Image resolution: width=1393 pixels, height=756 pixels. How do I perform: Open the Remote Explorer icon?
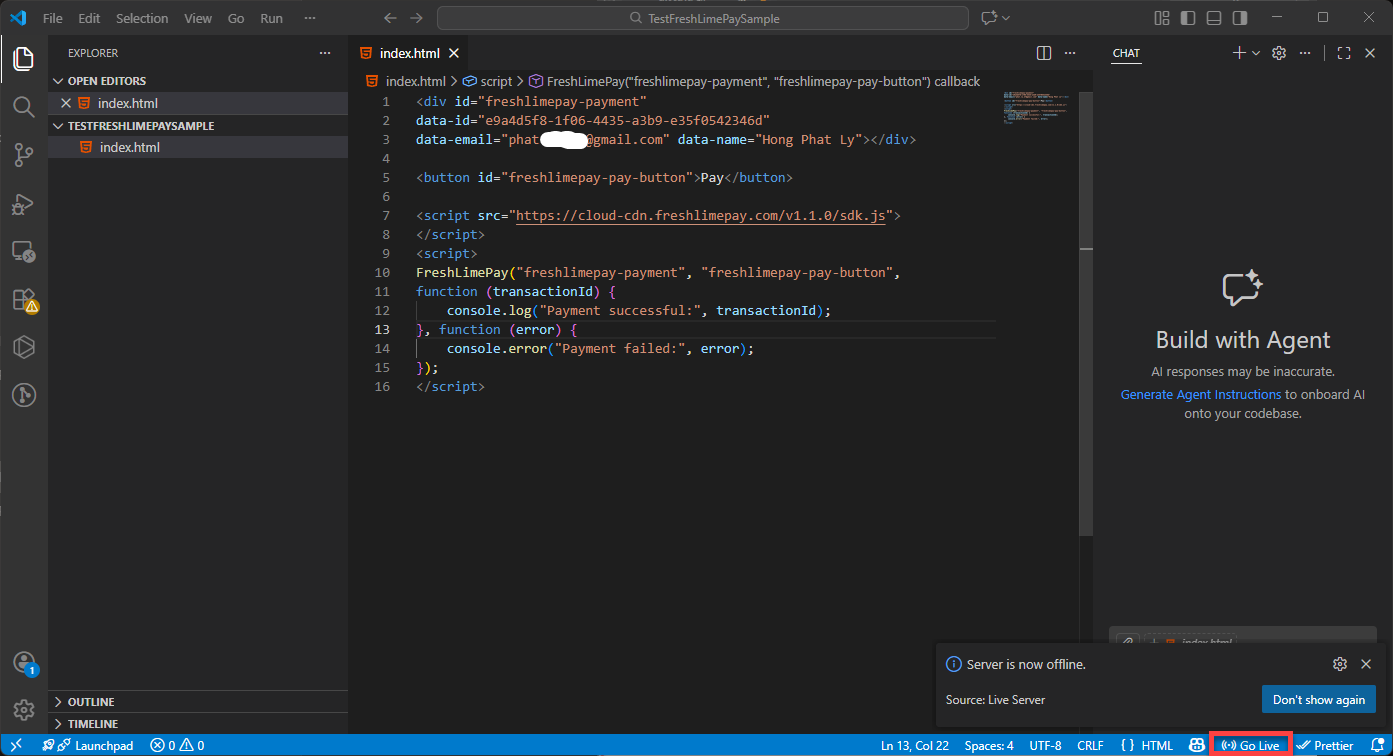click(x=23, y=251)
